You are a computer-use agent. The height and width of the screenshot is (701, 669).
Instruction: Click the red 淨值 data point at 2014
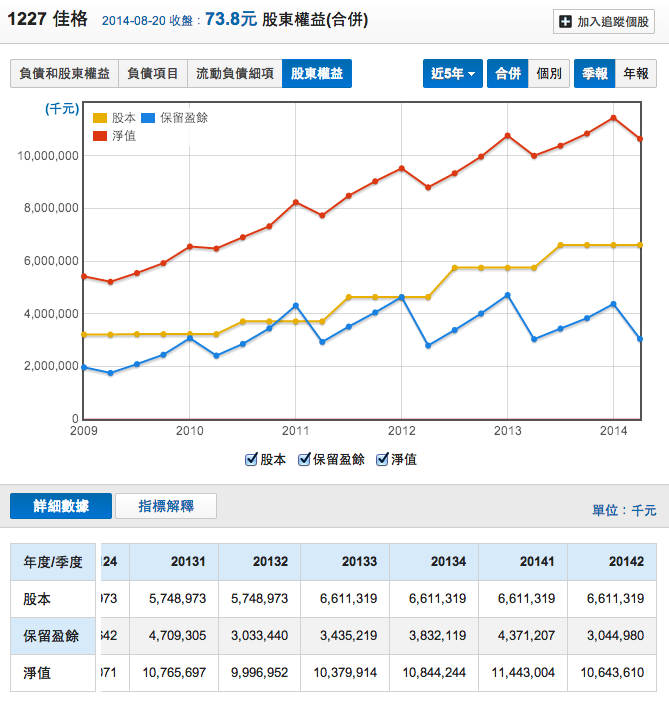613,117
